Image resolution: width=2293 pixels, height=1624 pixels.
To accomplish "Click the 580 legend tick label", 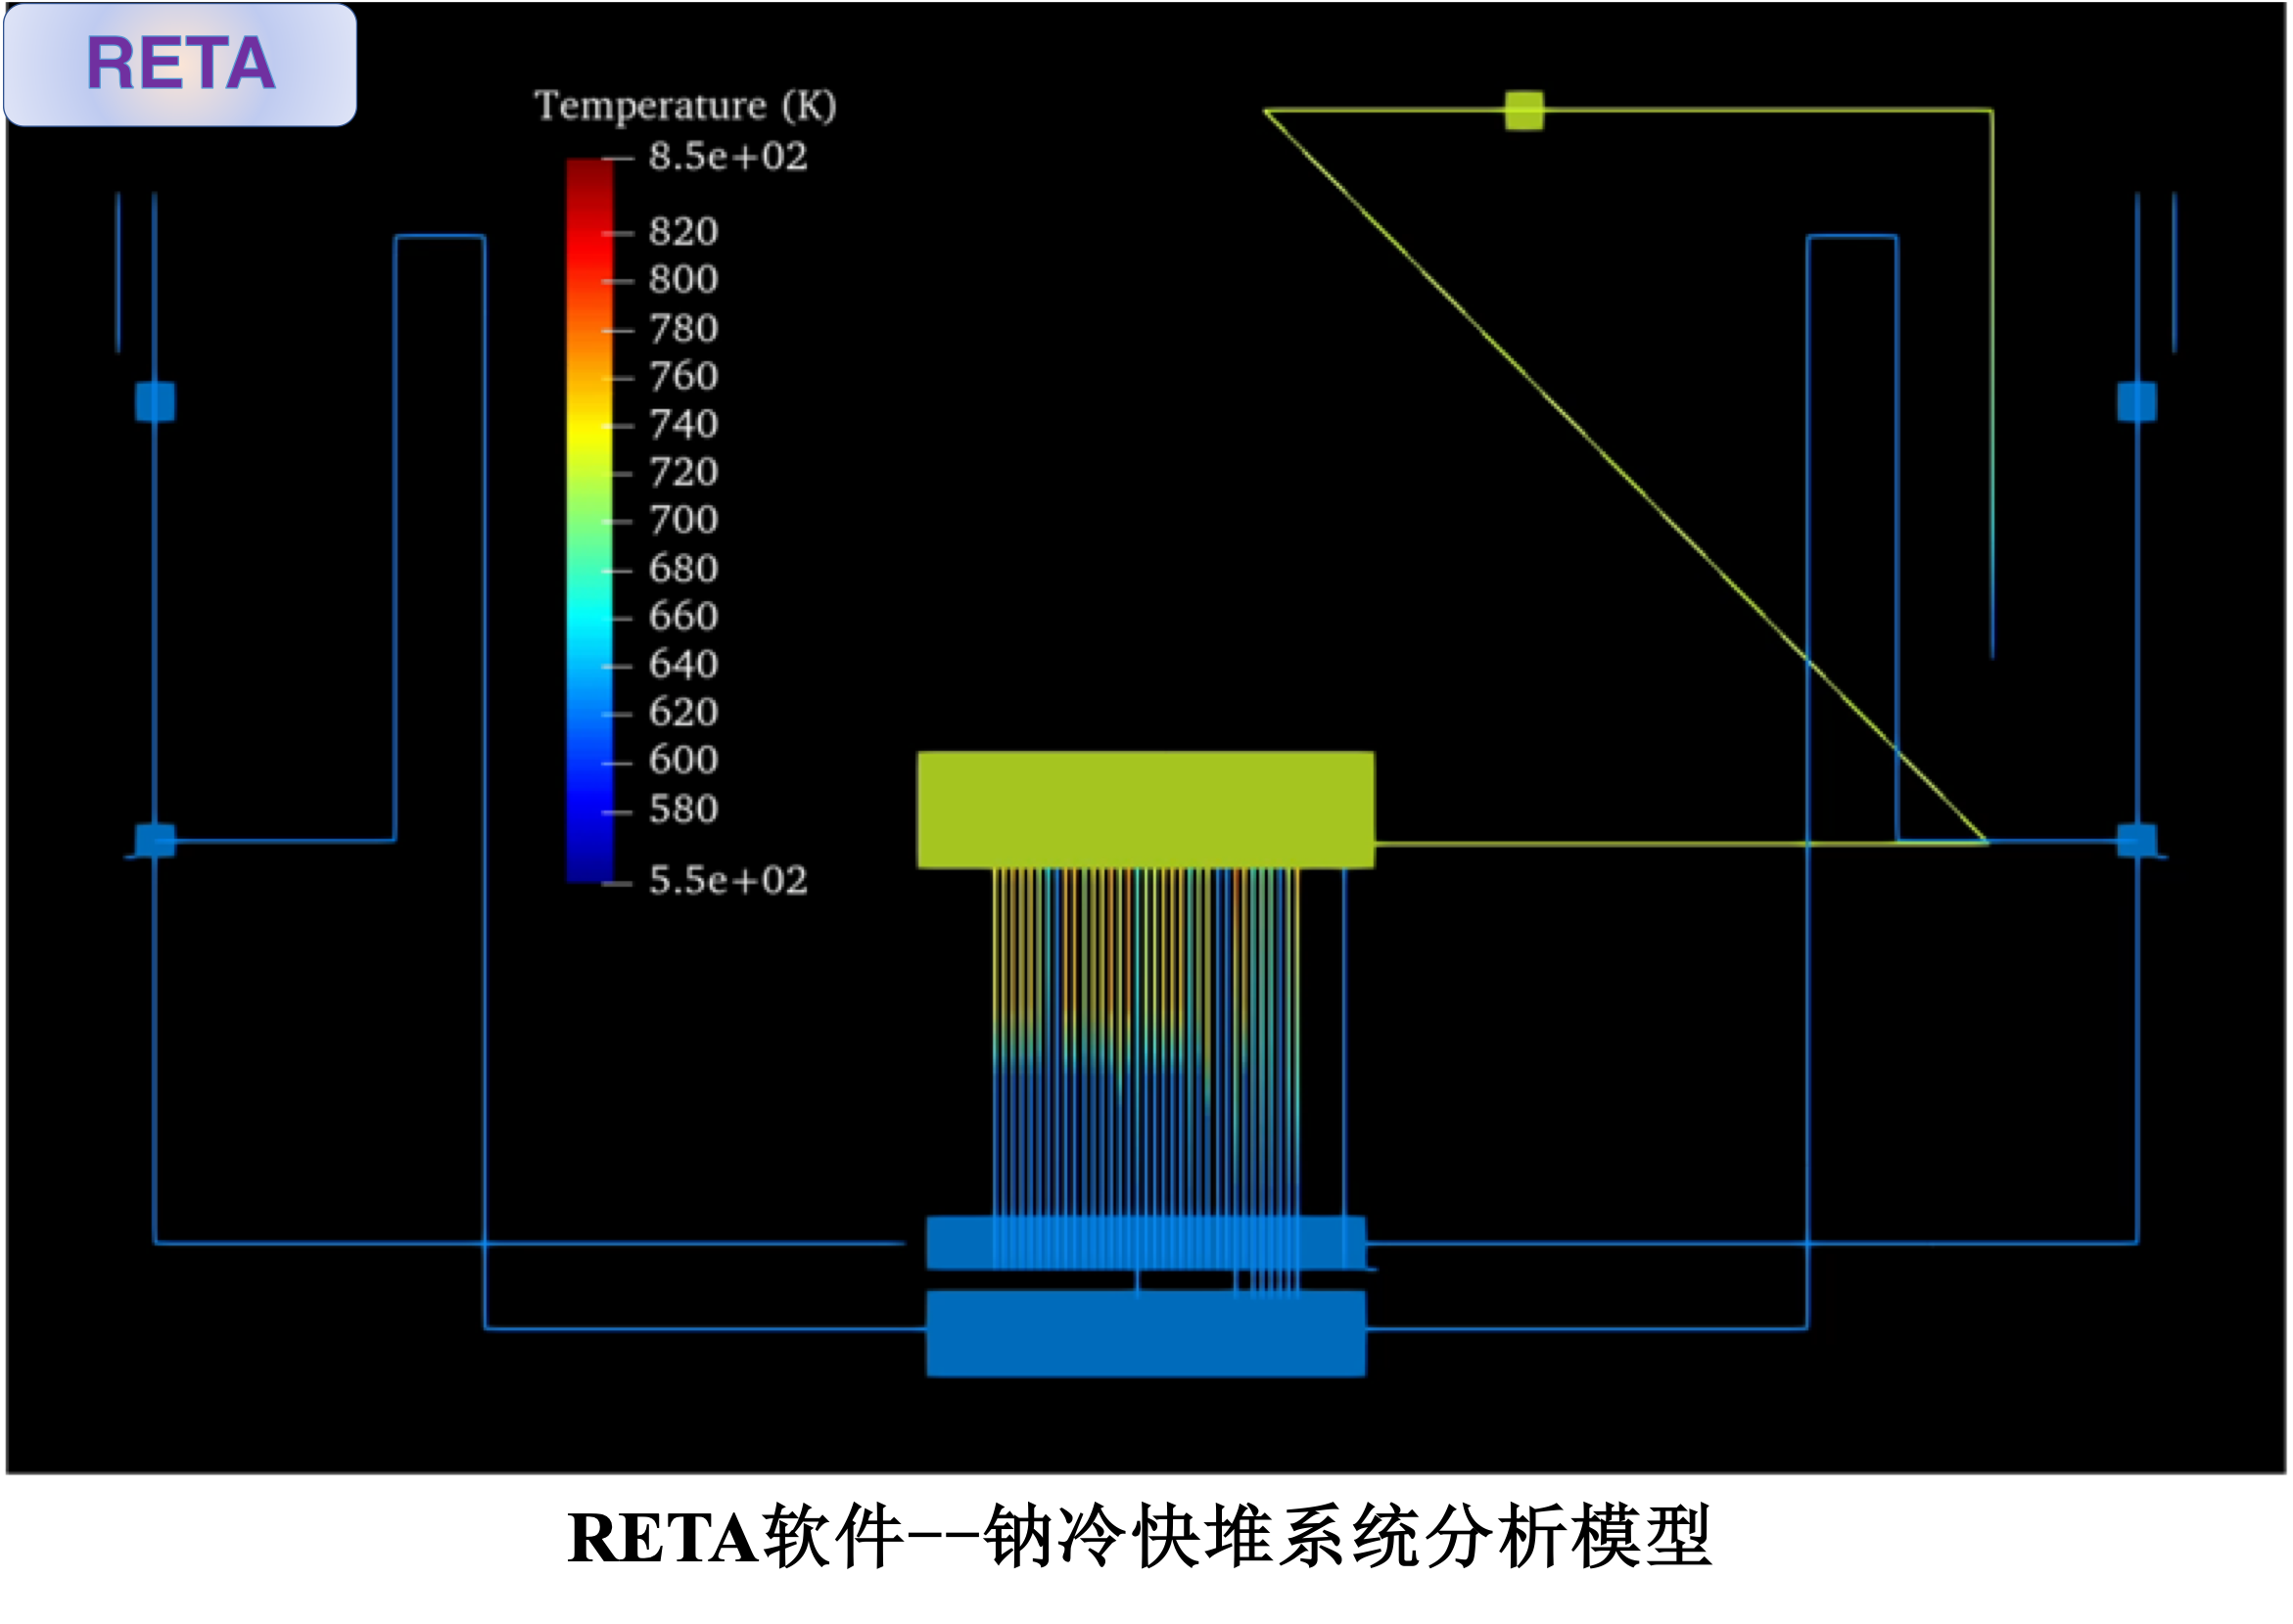I will (684, 810).
